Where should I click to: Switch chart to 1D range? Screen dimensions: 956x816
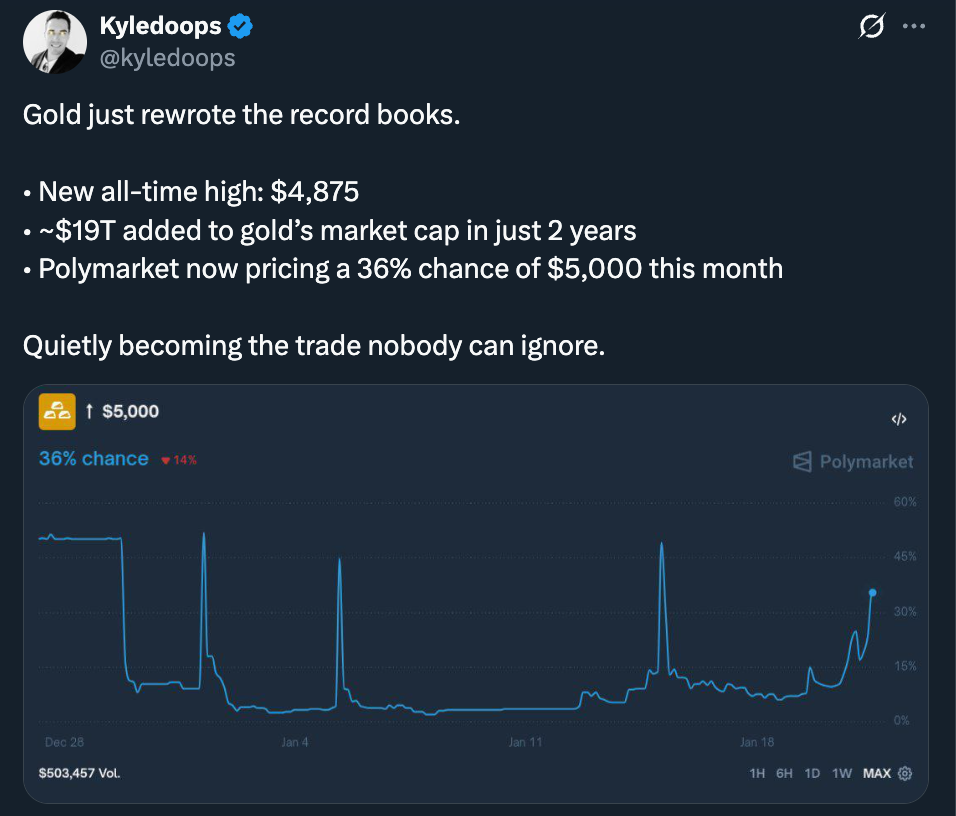tap(812, 773)
